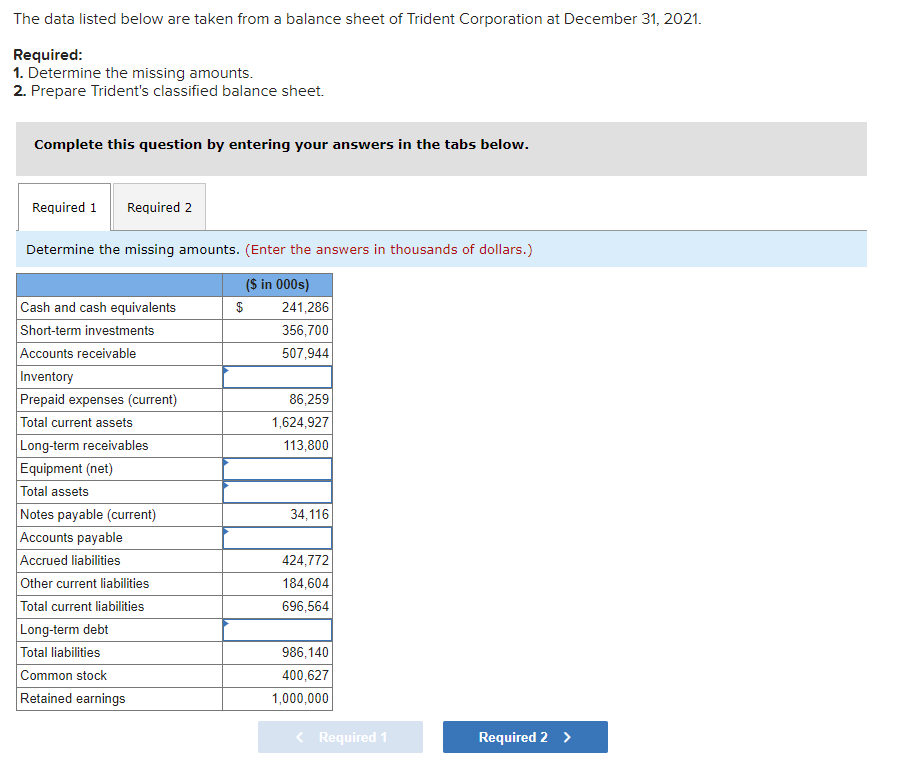The image size is (912, 768).
Task: Click the Total liabilities amount 986,140
Action: (x=306, y=652)
